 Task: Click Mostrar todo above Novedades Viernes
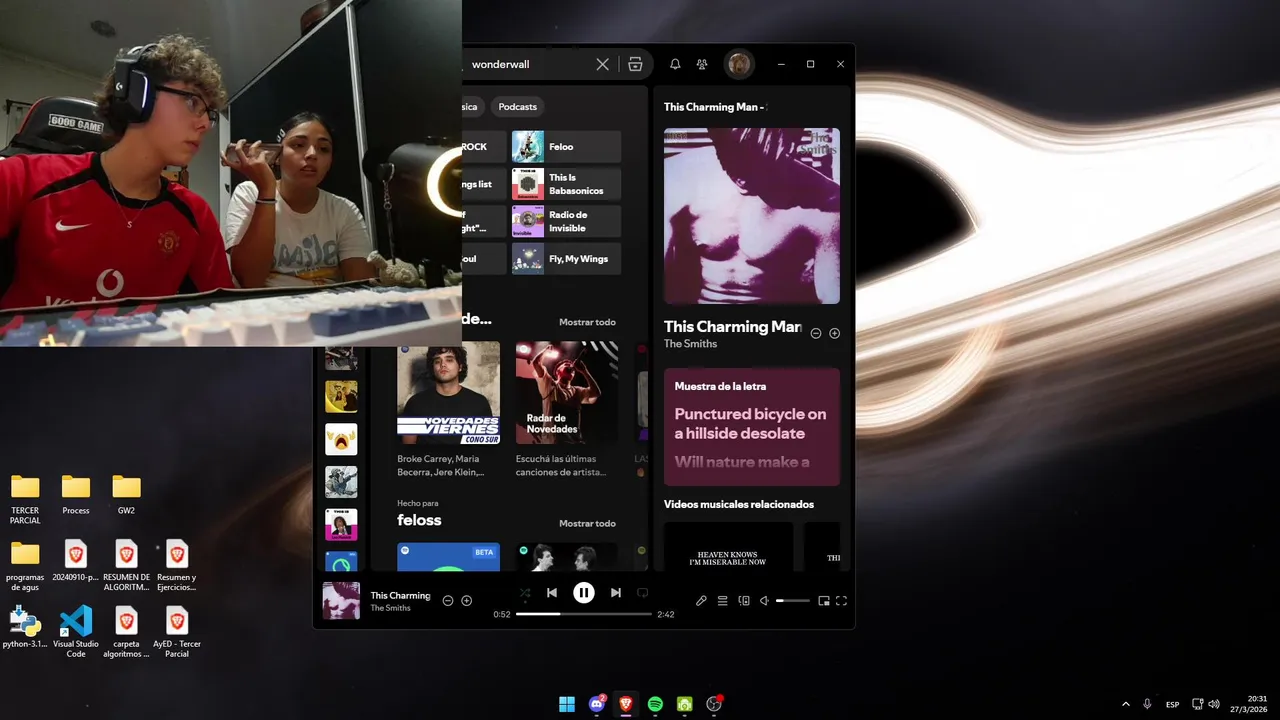tap(587, 322)
